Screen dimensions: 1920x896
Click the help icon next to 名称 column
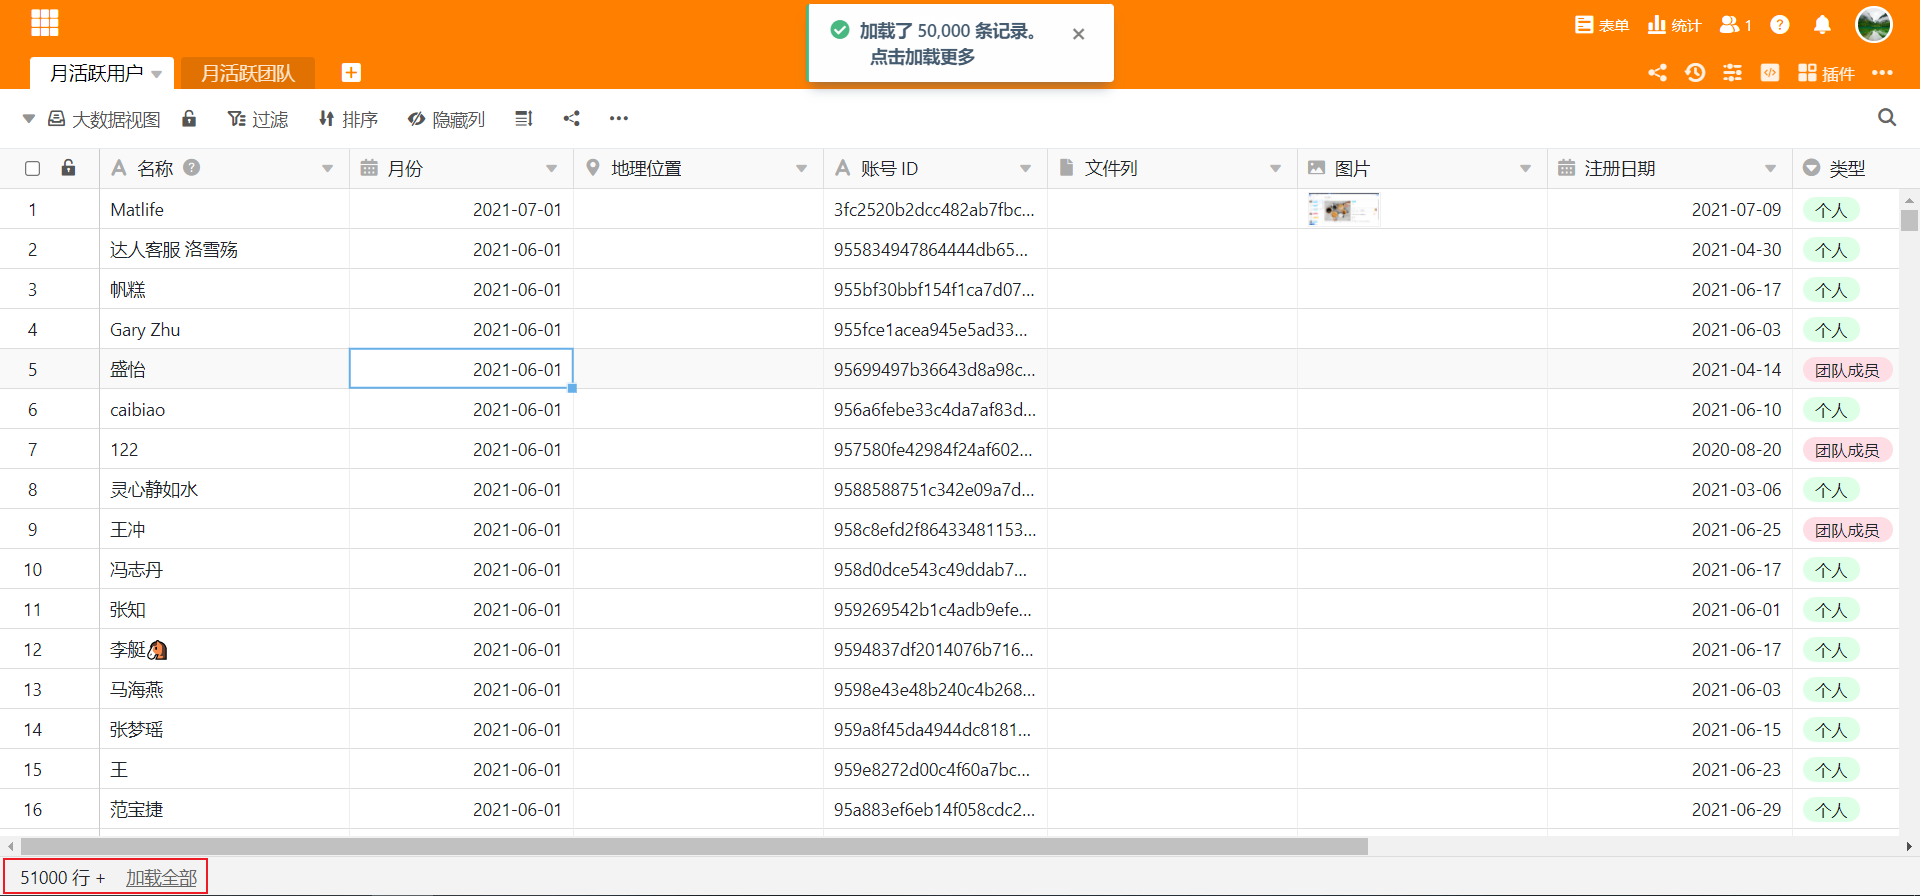[x=192, y=167]
